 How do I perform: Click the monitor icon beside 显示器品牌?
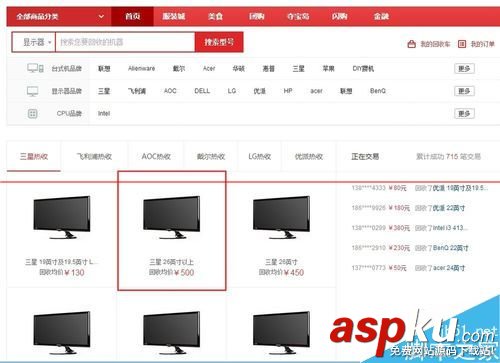coord(32,91)
